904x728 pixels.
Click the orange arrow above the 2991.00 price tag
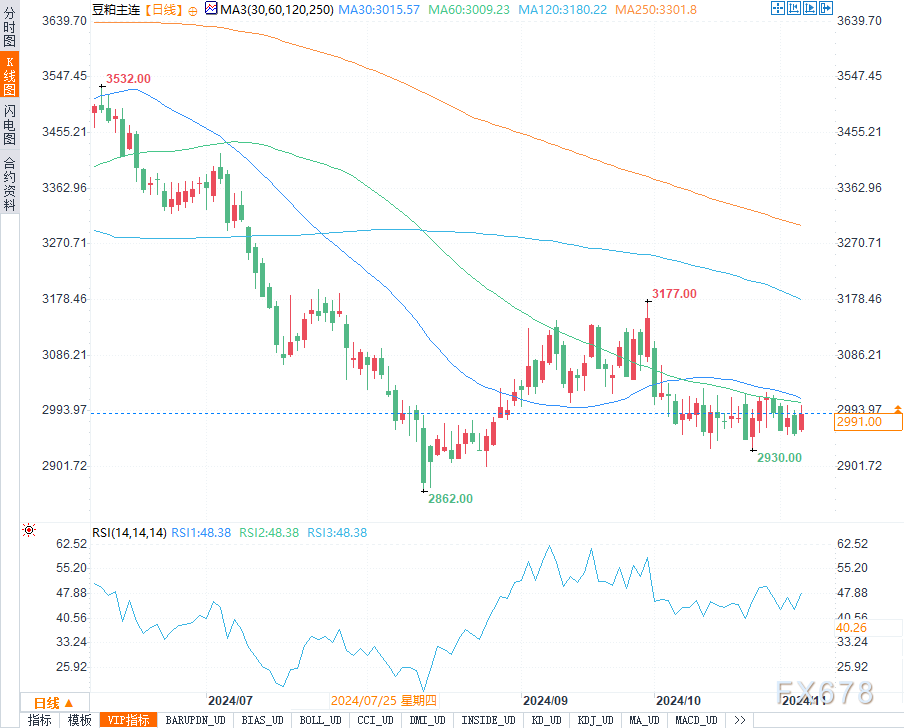point(897,409)
